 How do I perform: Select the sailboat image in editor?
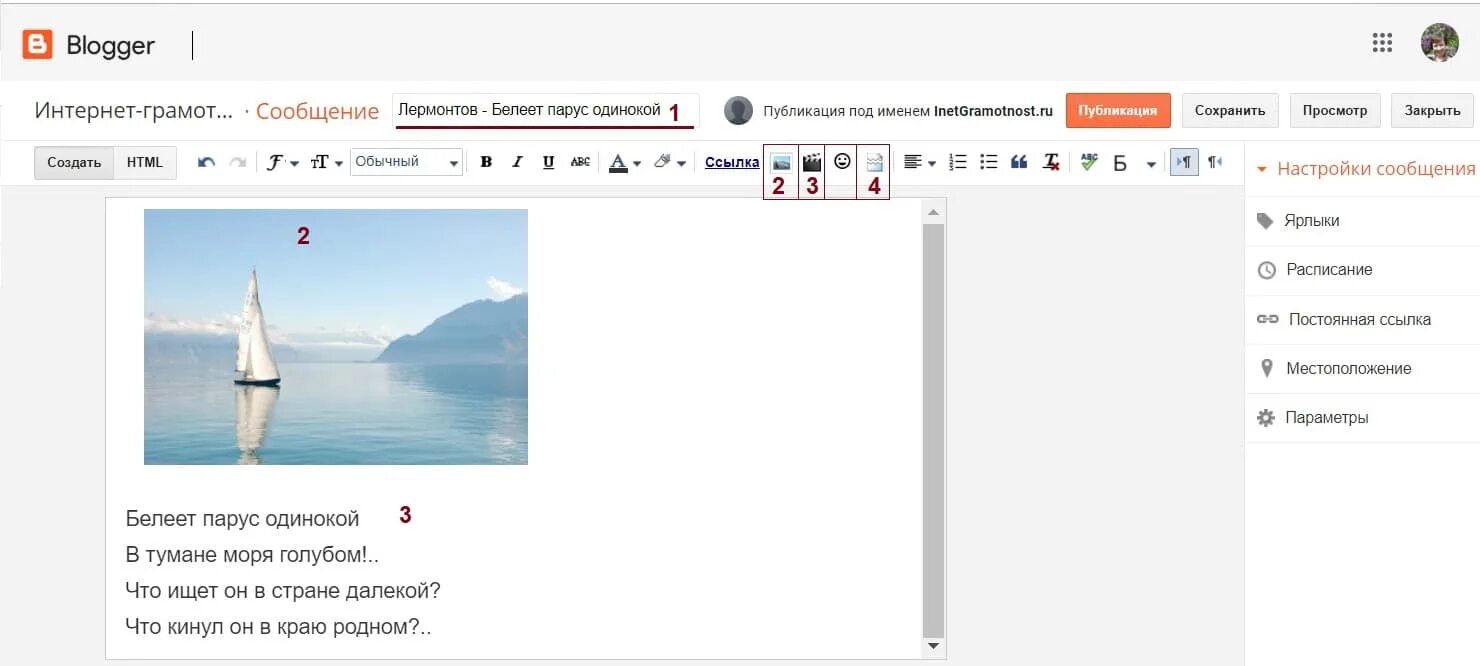[336, 337]
